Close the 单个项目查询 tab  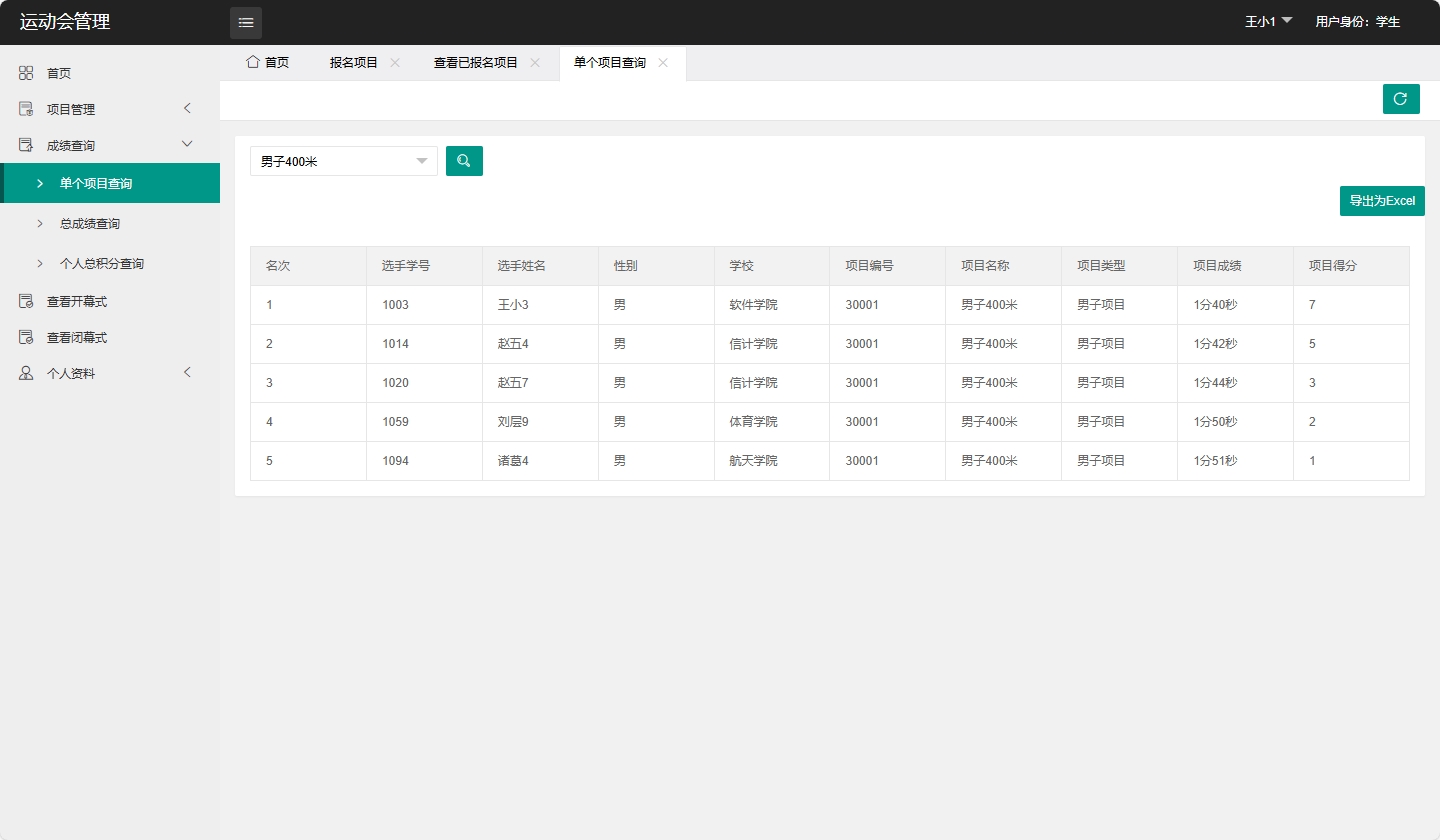click(x=662, y=62)
